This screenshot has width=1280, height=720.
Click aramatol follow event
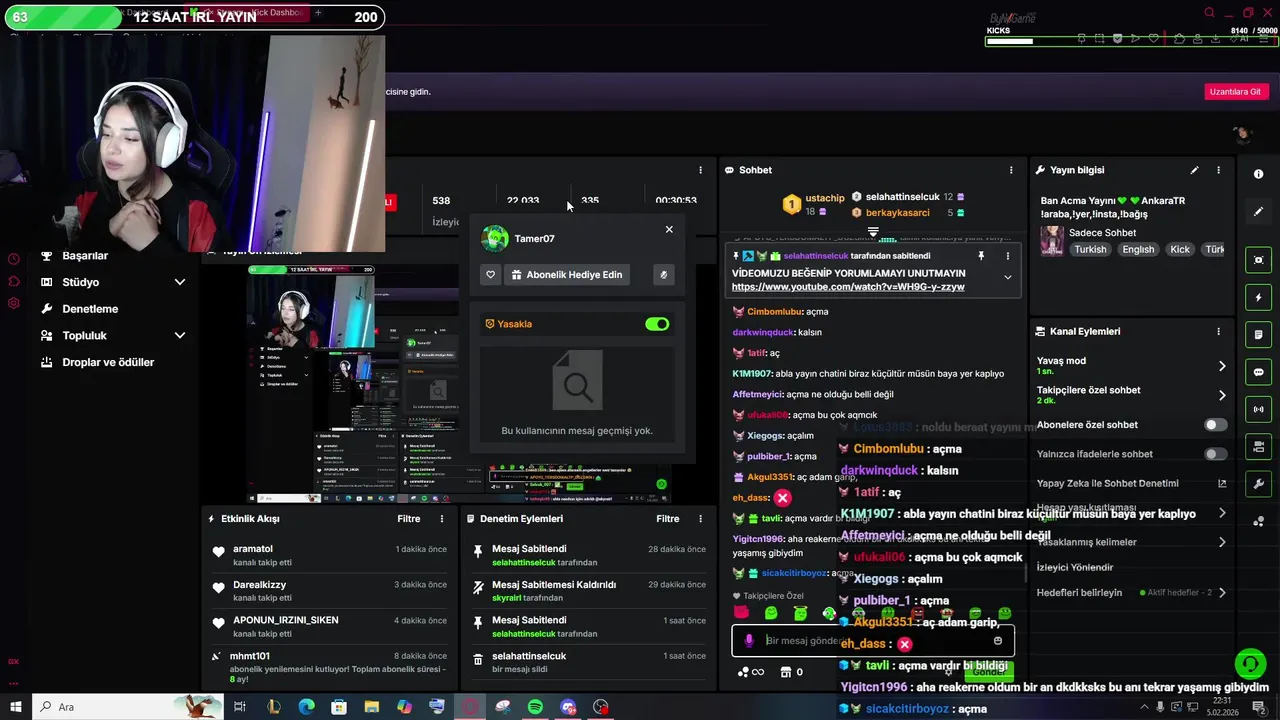click(x=328, y=555)
